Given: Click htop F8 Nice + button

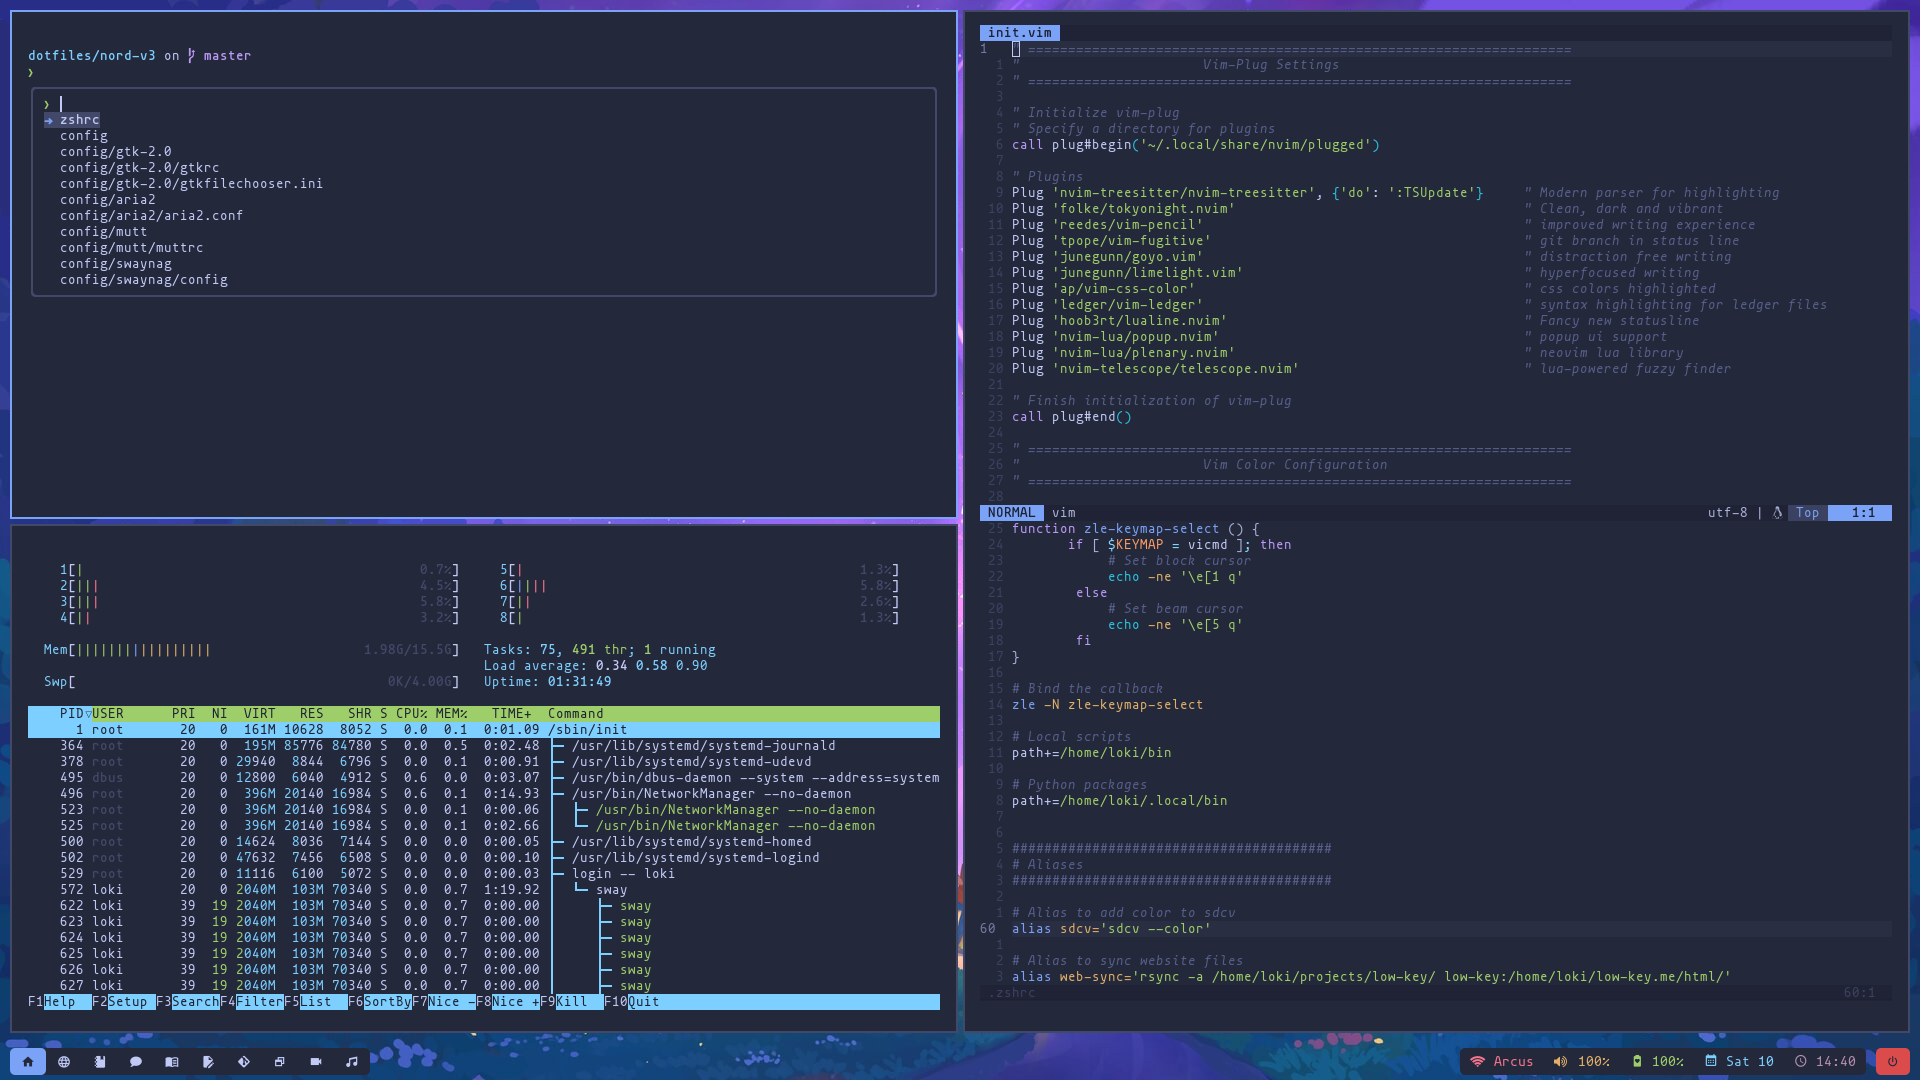Looking at the screenshot, I should click(x=508, y=1002).
